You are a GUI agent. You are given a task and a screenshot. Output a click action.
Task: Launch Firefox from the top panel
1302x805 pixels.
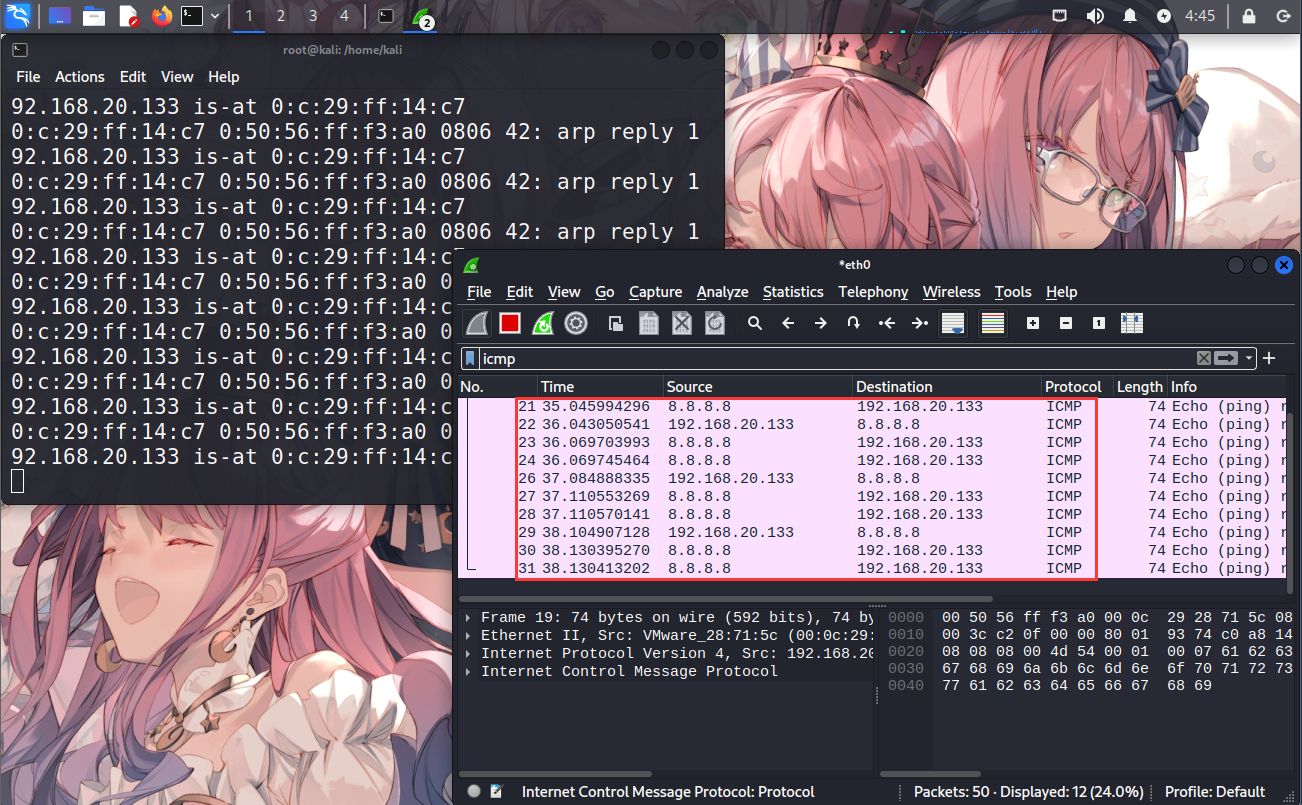[161, 16]
